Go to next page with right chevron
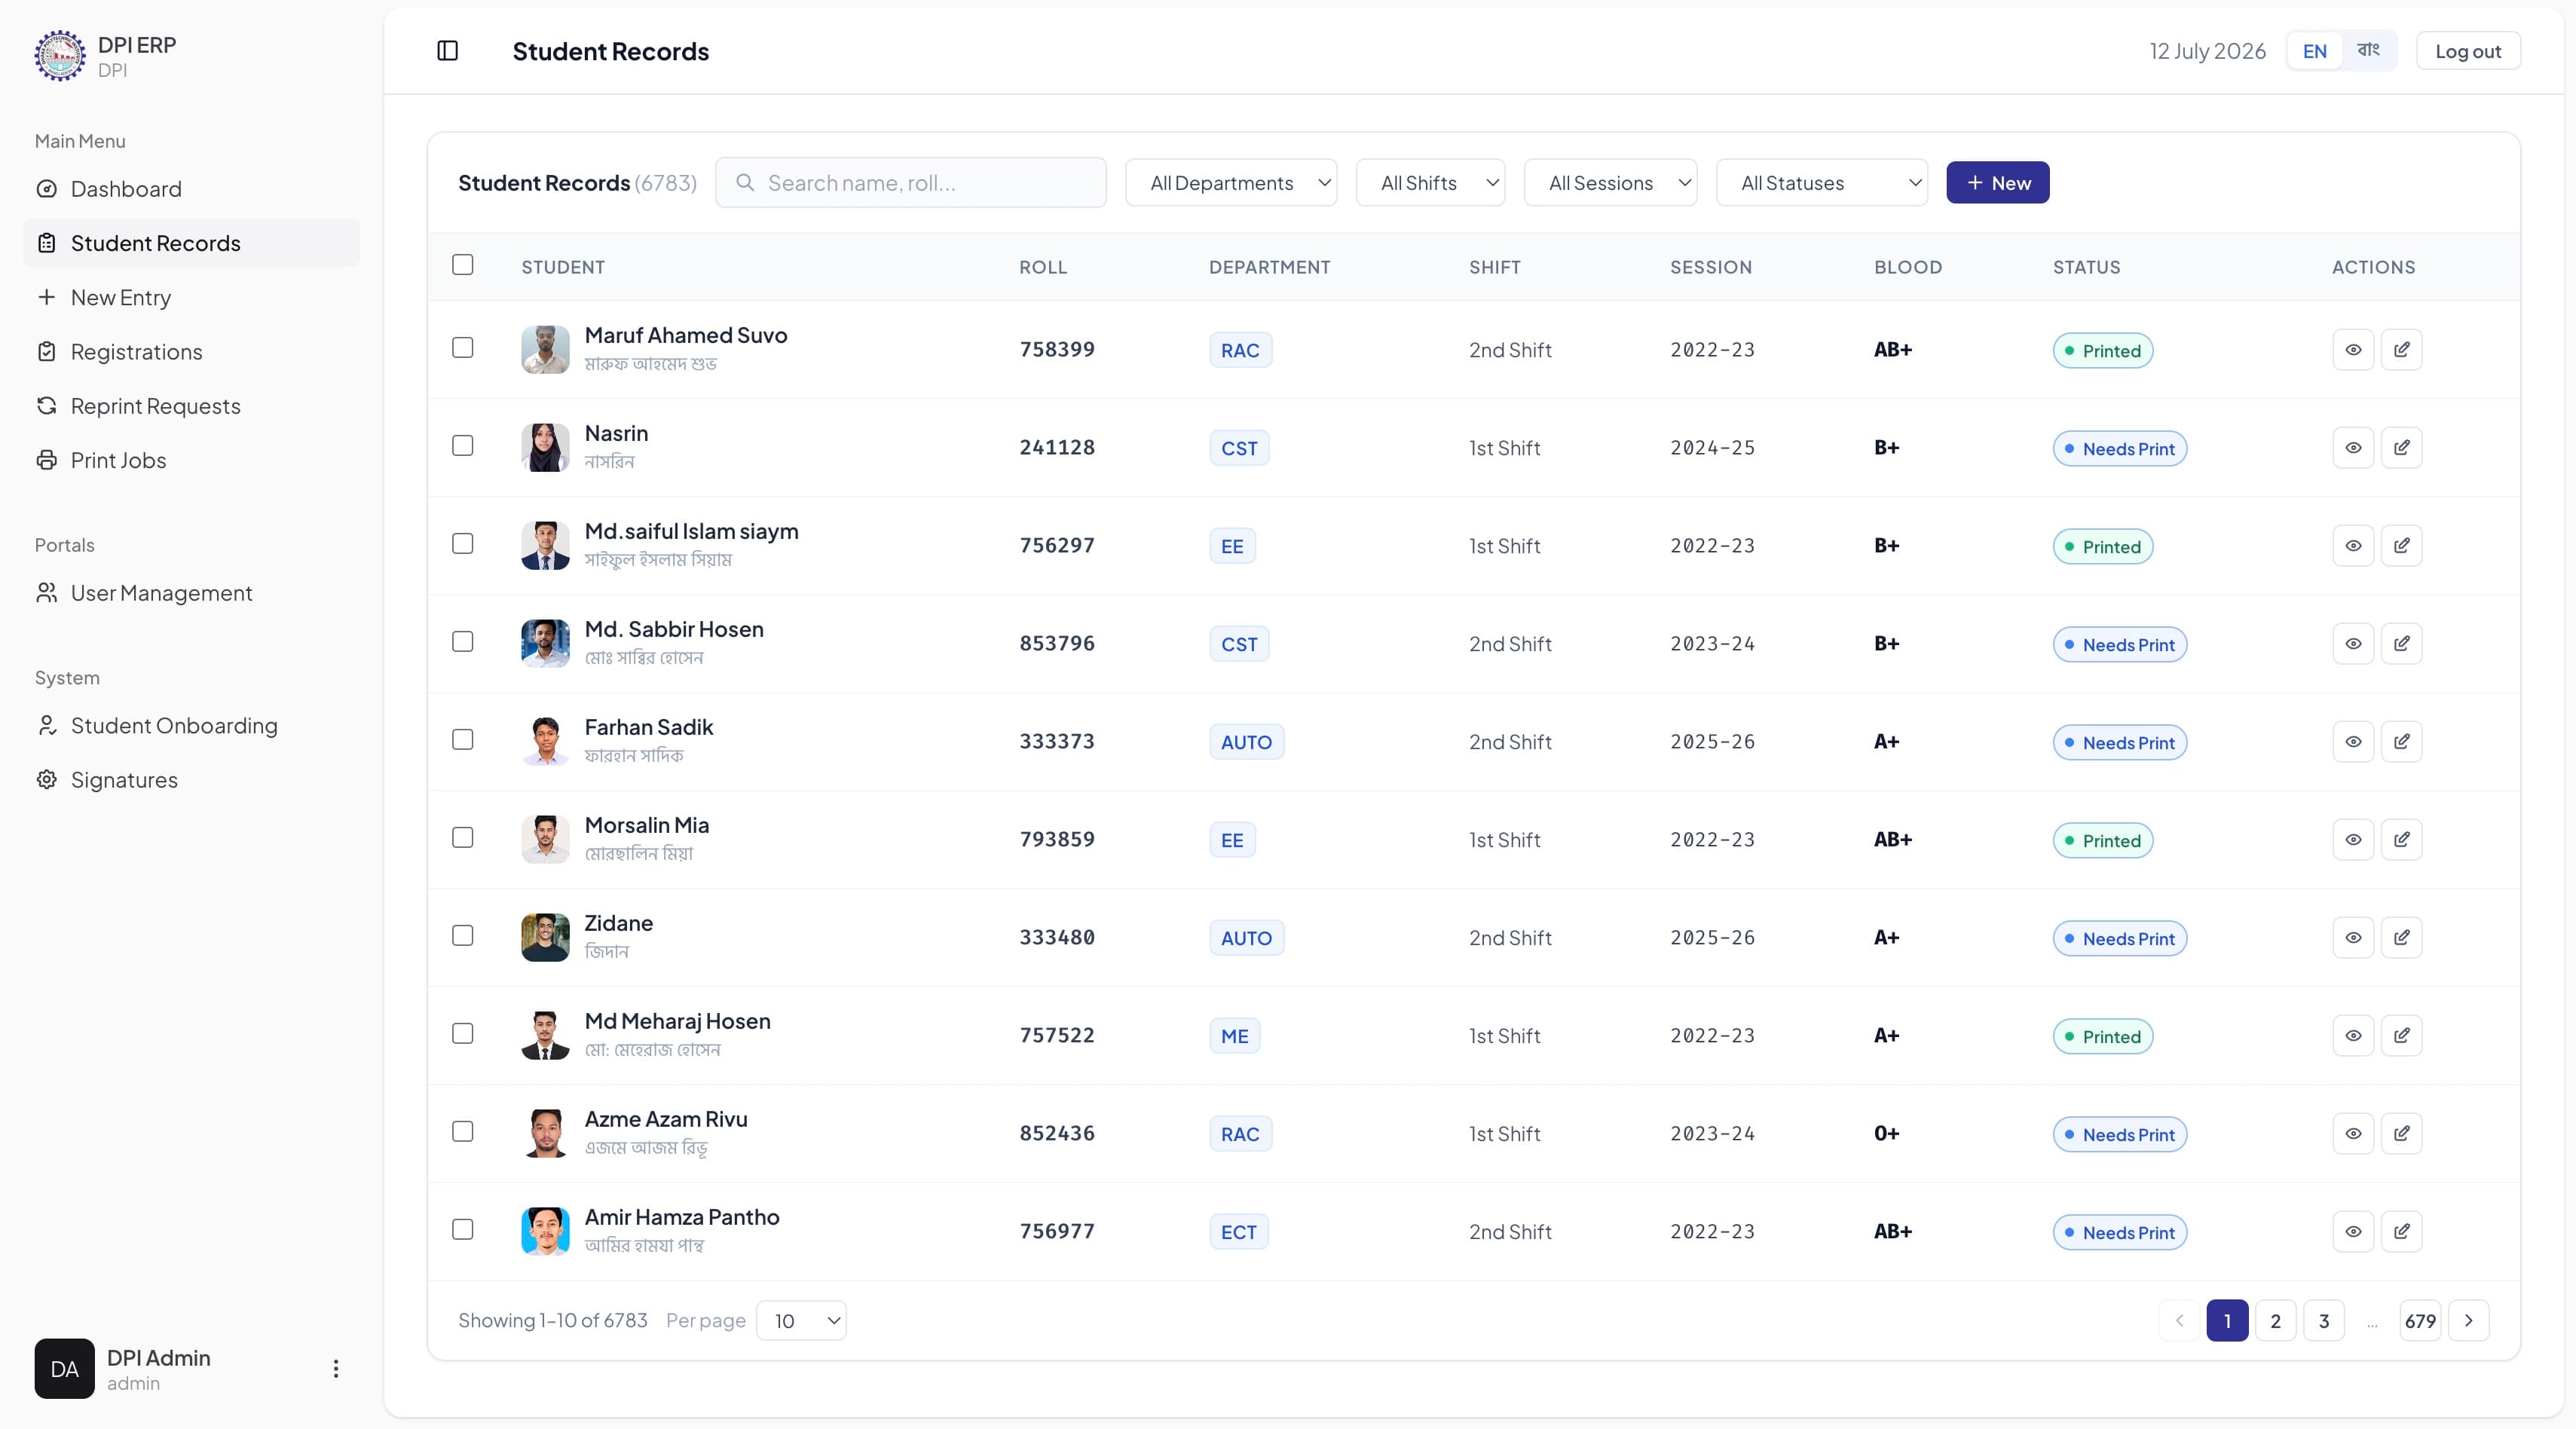Image resolution: width=2576 pixels, height=1429 pixels. (2468, 1321)
